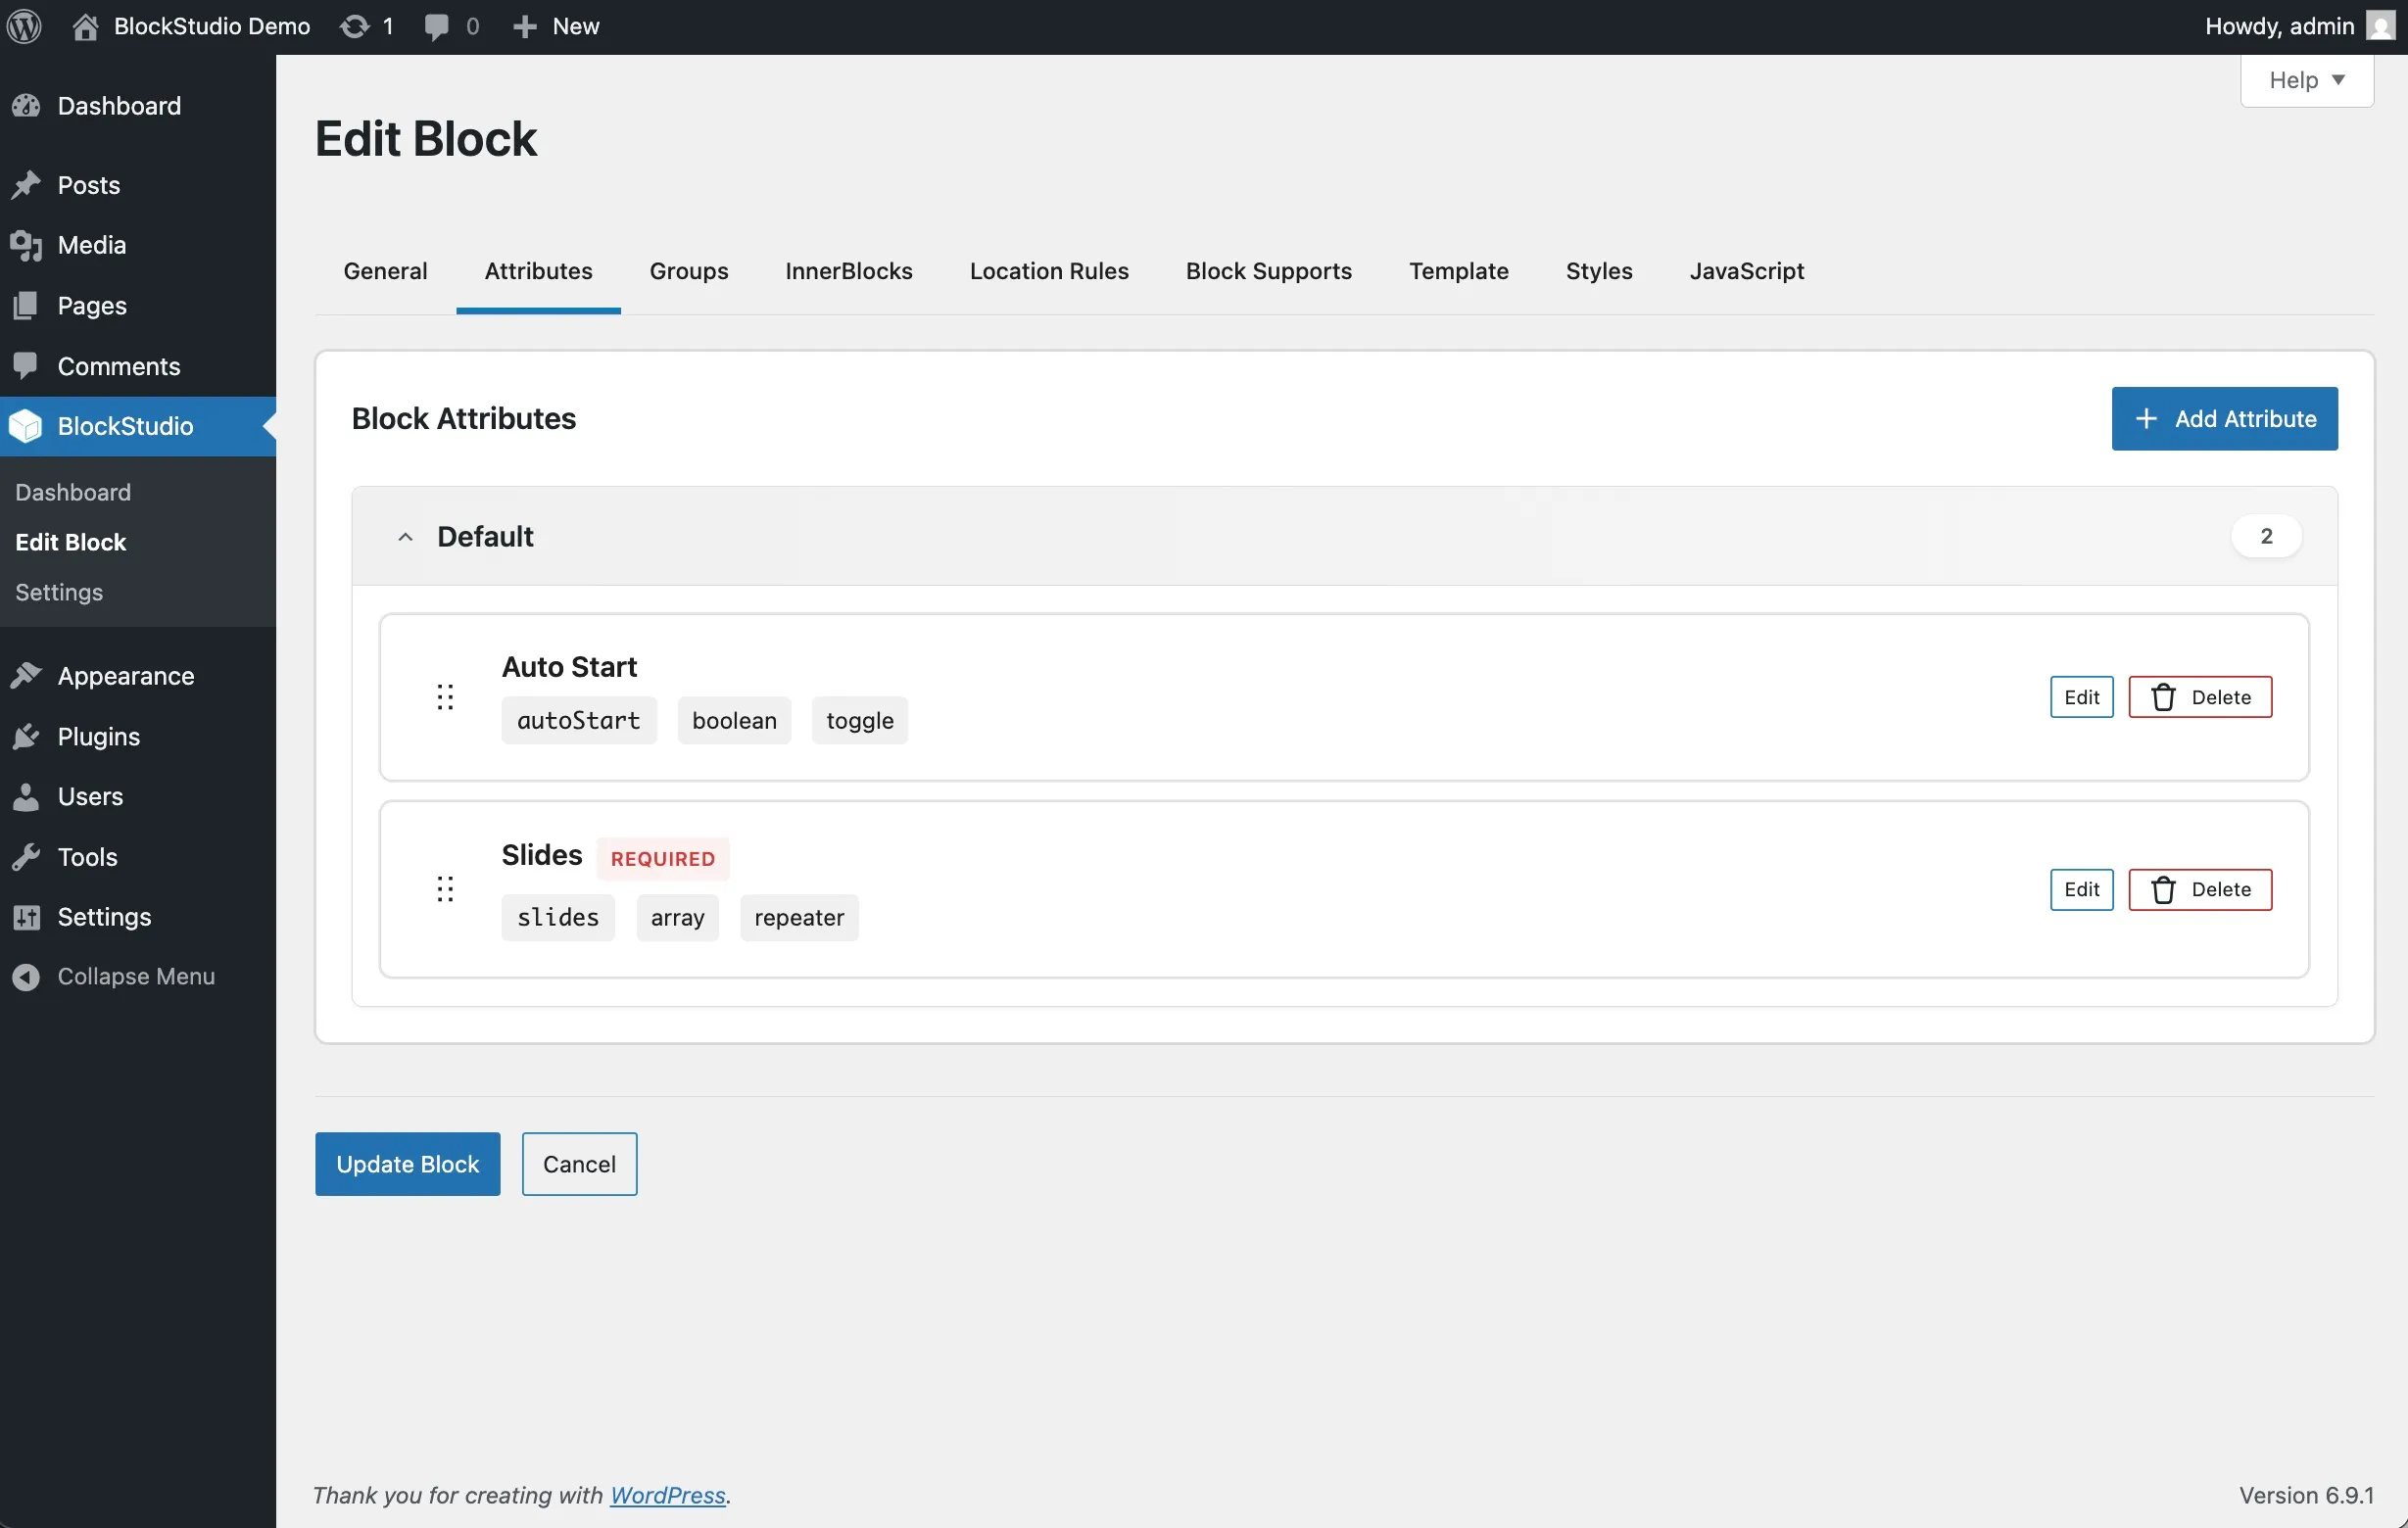Open BlockStudio submenu Dashboard
The width and height of the screenshot is (2408, 1528).
tap(73, 492)
